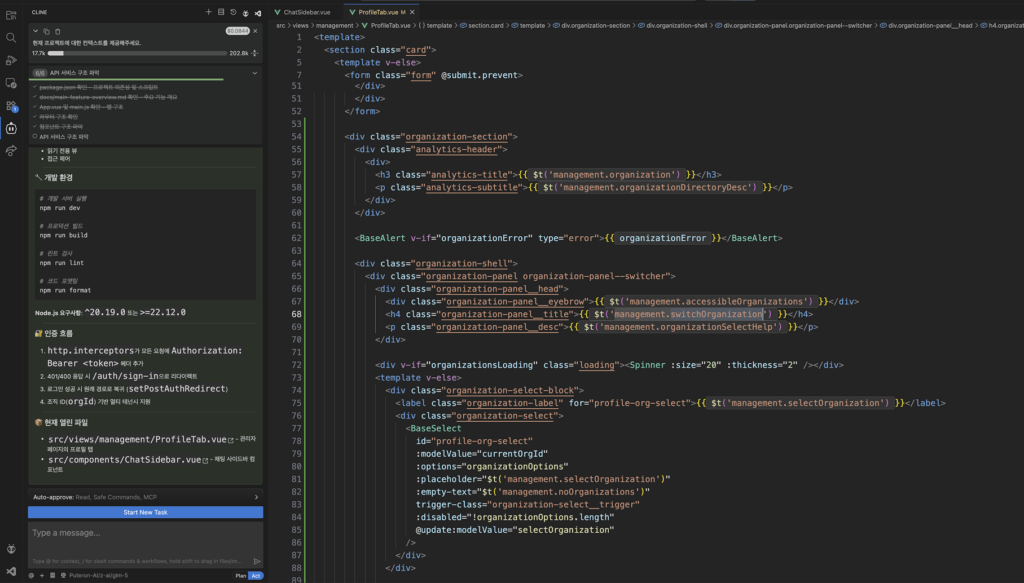Open the Explorer view in activity bar
The image size is (1024, 583).
coord(11,14)
